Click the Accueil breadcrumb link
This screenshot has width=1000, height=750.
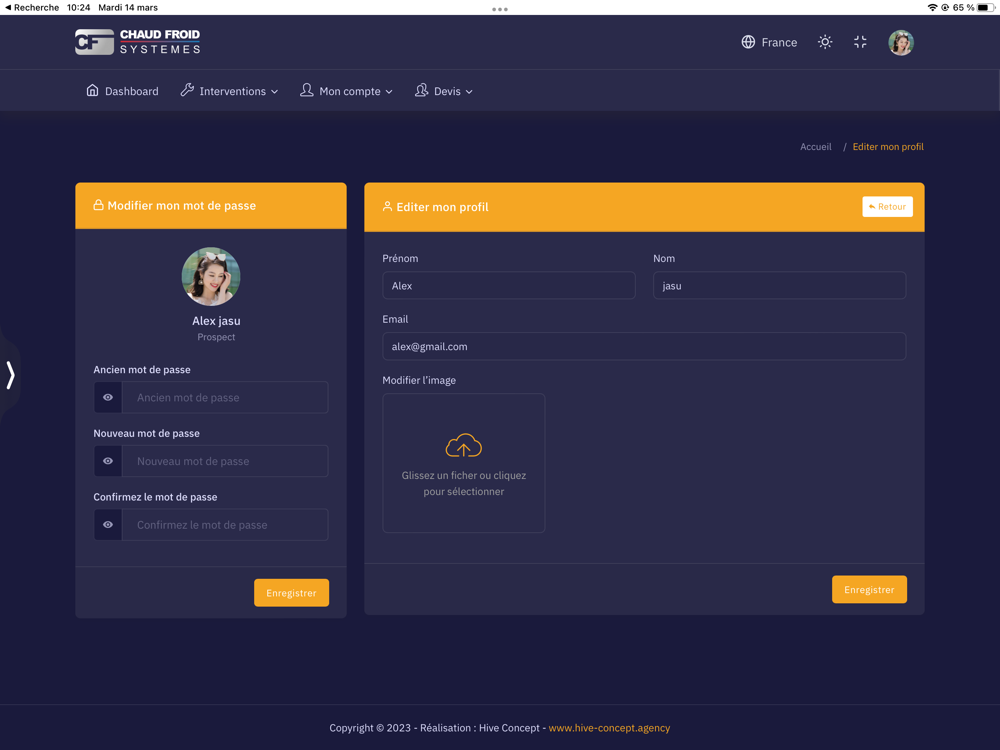pos(816,147)
